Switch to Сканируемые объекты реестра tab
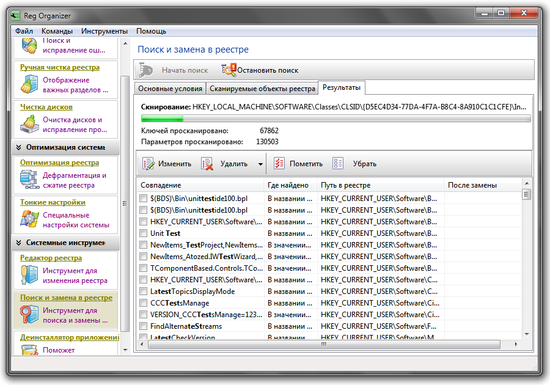This screenshot has width=550, height=385. 262,88
